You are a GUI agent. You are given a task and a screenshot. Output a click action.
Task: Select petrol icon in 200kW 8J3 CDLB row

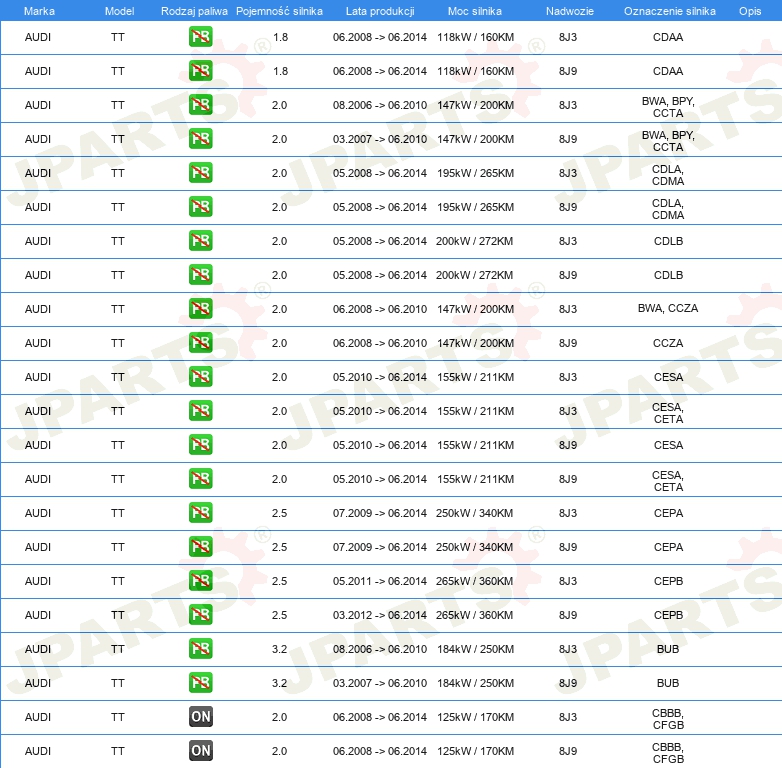pyautogui.click(x=200, y=240)
